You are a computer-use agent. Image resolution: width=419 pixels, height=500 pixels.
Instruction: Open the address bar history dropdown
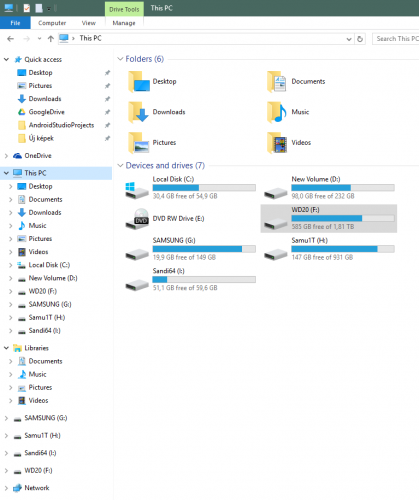tap(349, 39)
